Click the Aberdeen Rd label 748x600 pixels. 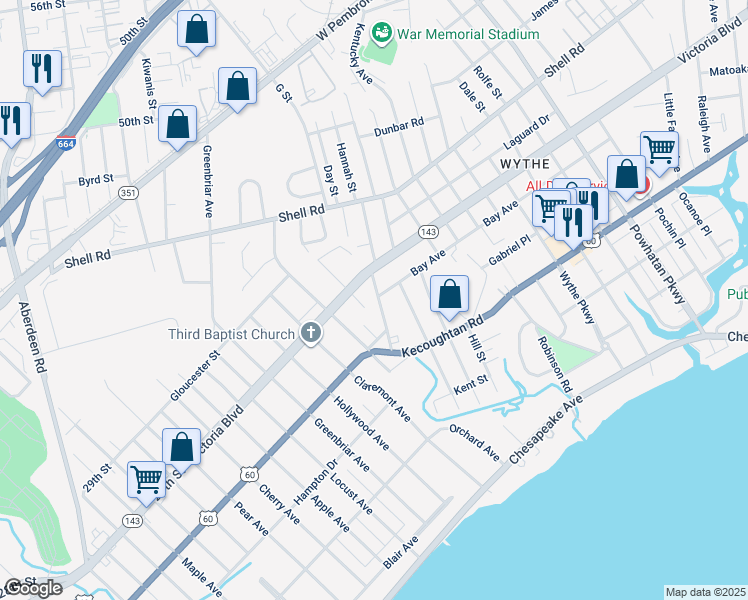click(32, 337)
